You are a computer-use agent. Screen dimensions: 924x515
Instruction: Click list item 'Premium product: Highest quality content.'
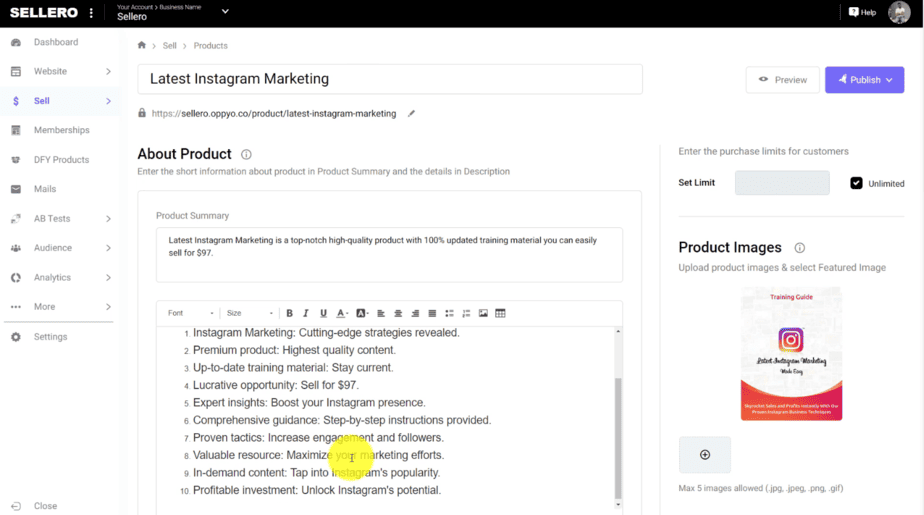coord(294,350)
